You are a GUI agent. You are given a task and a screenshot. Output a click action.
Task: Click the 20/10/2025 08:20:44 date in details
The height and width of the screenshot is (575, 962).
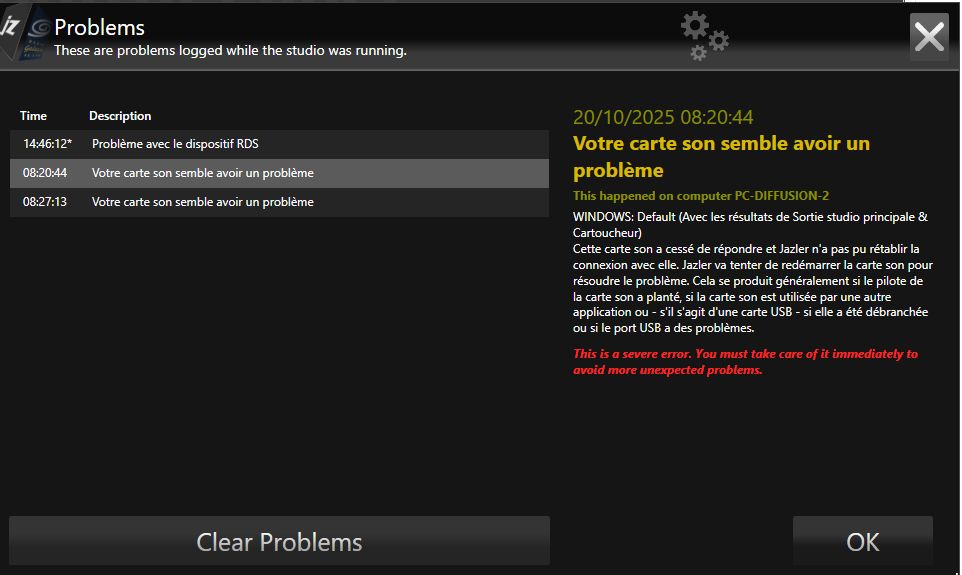click(663, 117)
